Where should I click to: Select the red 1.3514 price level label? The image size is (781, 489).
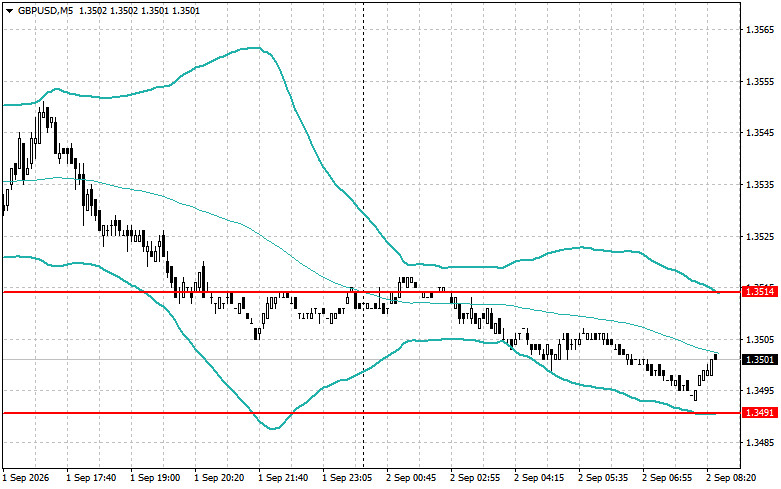click(760, 292)
